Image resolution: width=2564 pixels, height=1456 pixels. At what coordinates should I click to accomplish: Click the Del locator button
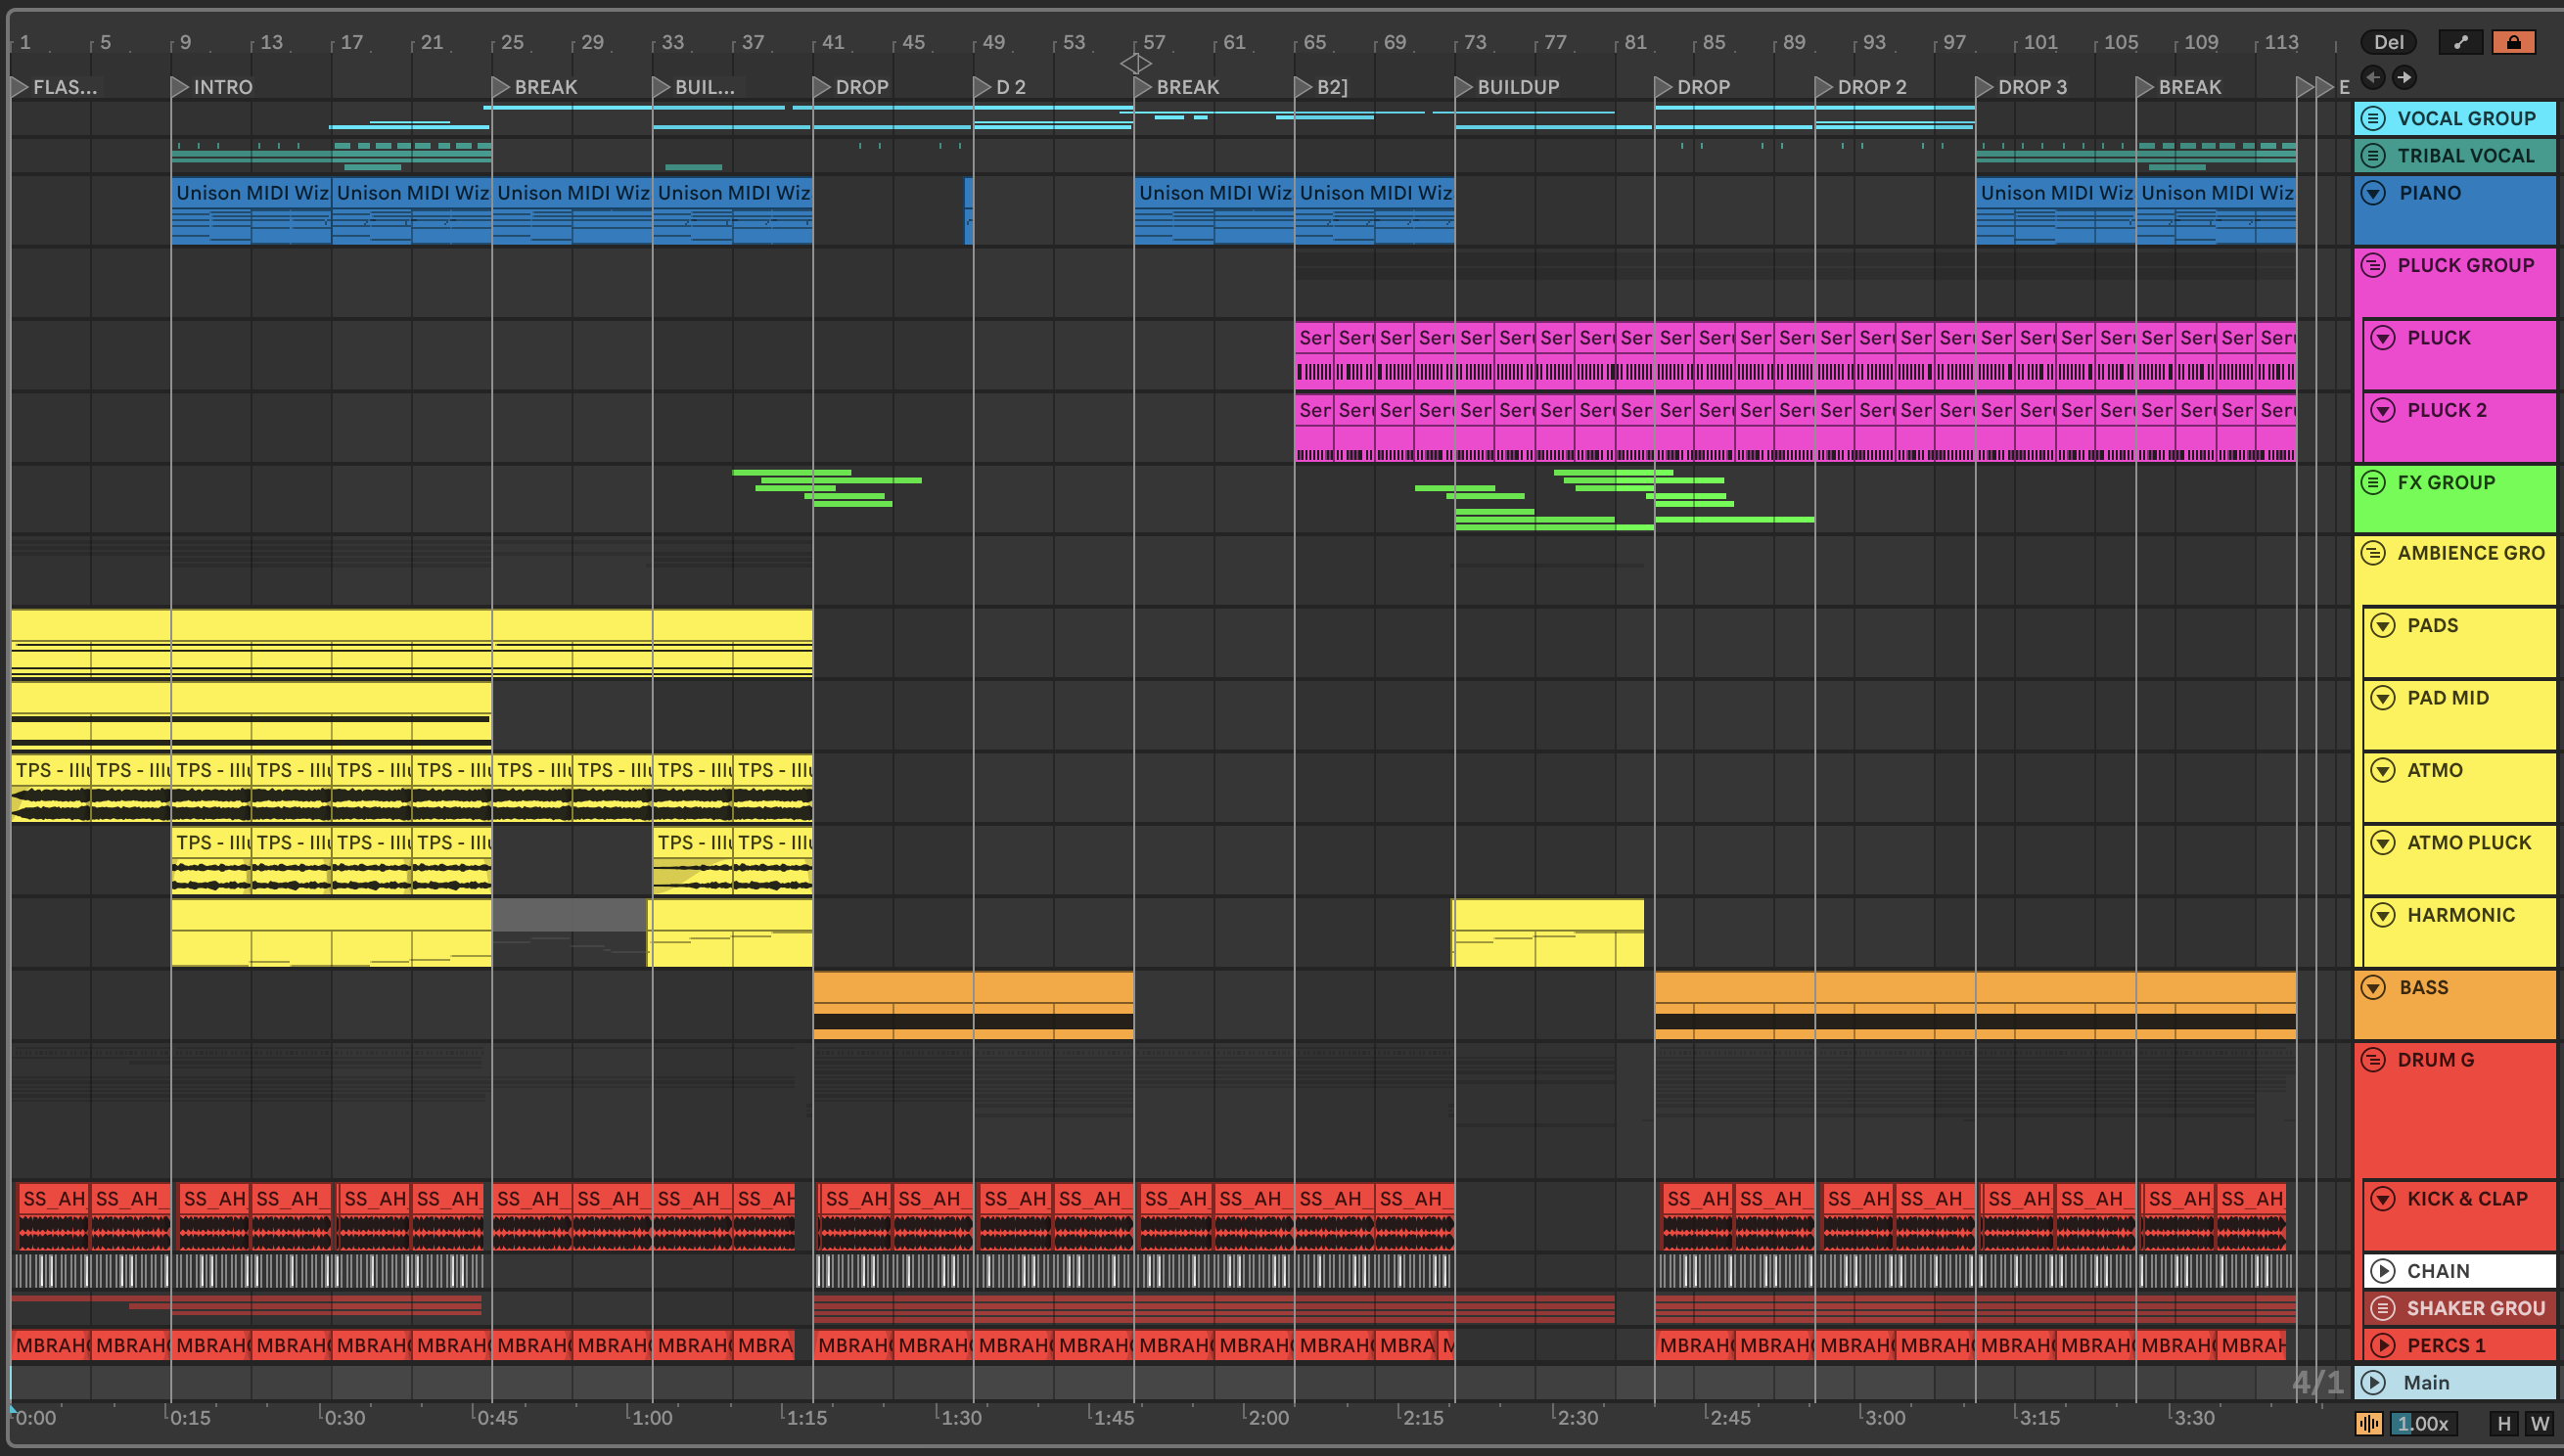[x=2389, y=42]
